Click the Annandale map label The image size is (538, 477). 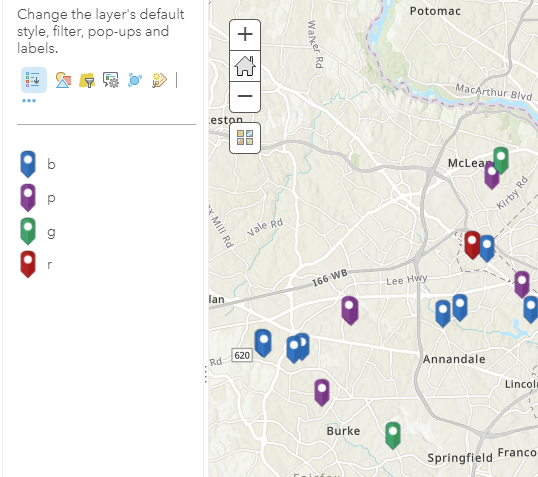[454, 359]
